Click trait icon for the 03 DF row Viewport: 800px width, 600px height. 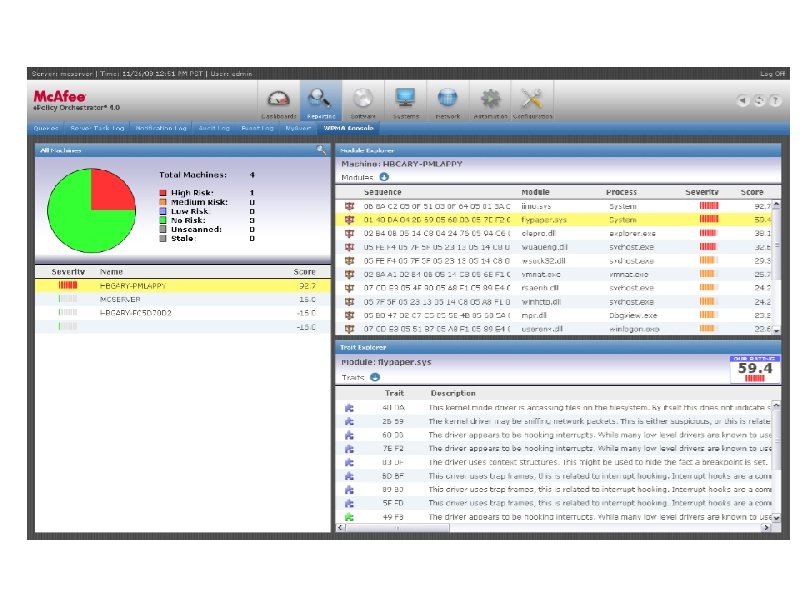[x=349, y=462]
